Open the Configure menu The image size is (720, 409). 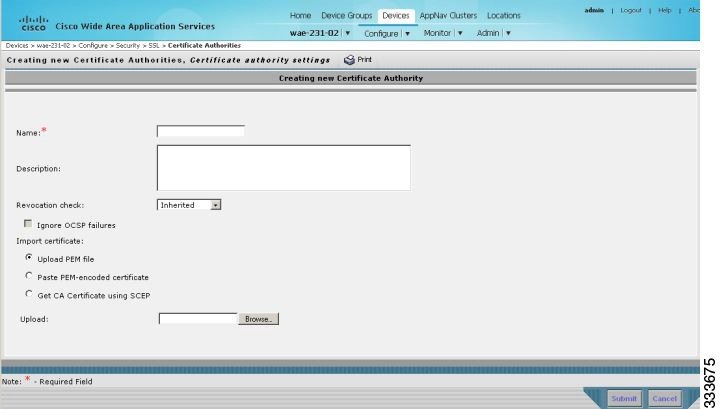381,34
